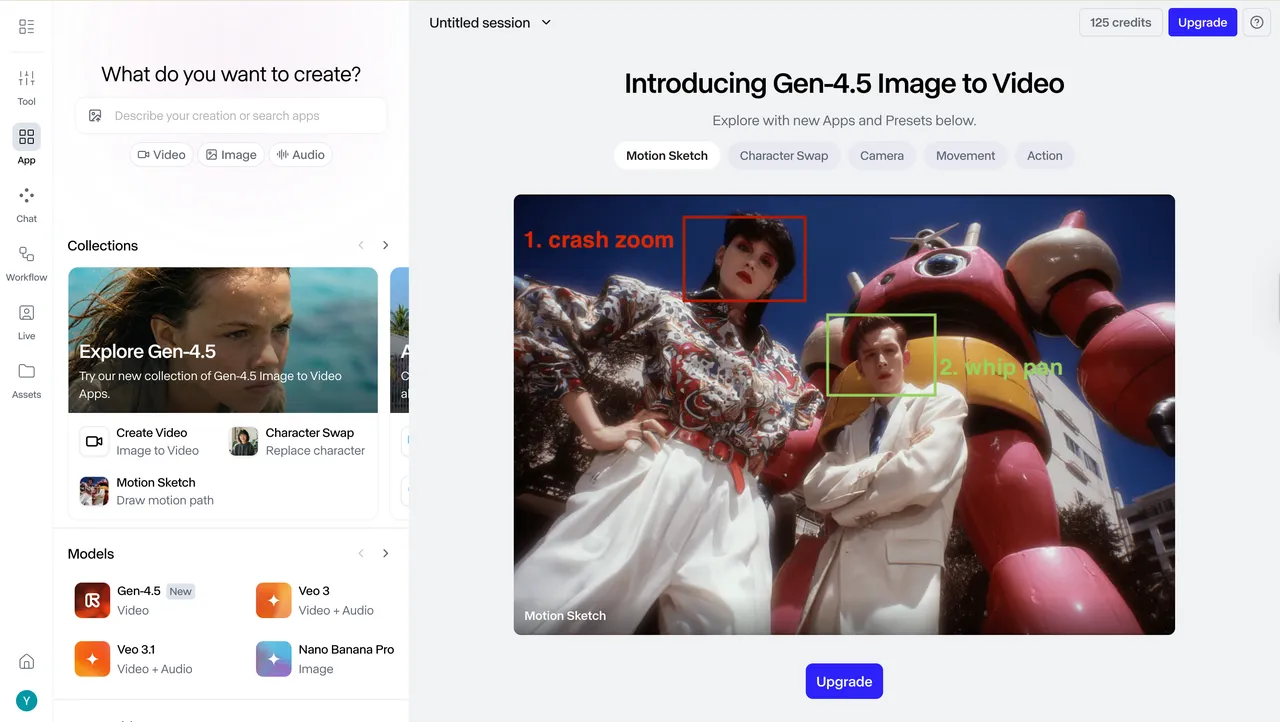Open the Assets folder icon
1280x722 pixels.
pos(26,372)
